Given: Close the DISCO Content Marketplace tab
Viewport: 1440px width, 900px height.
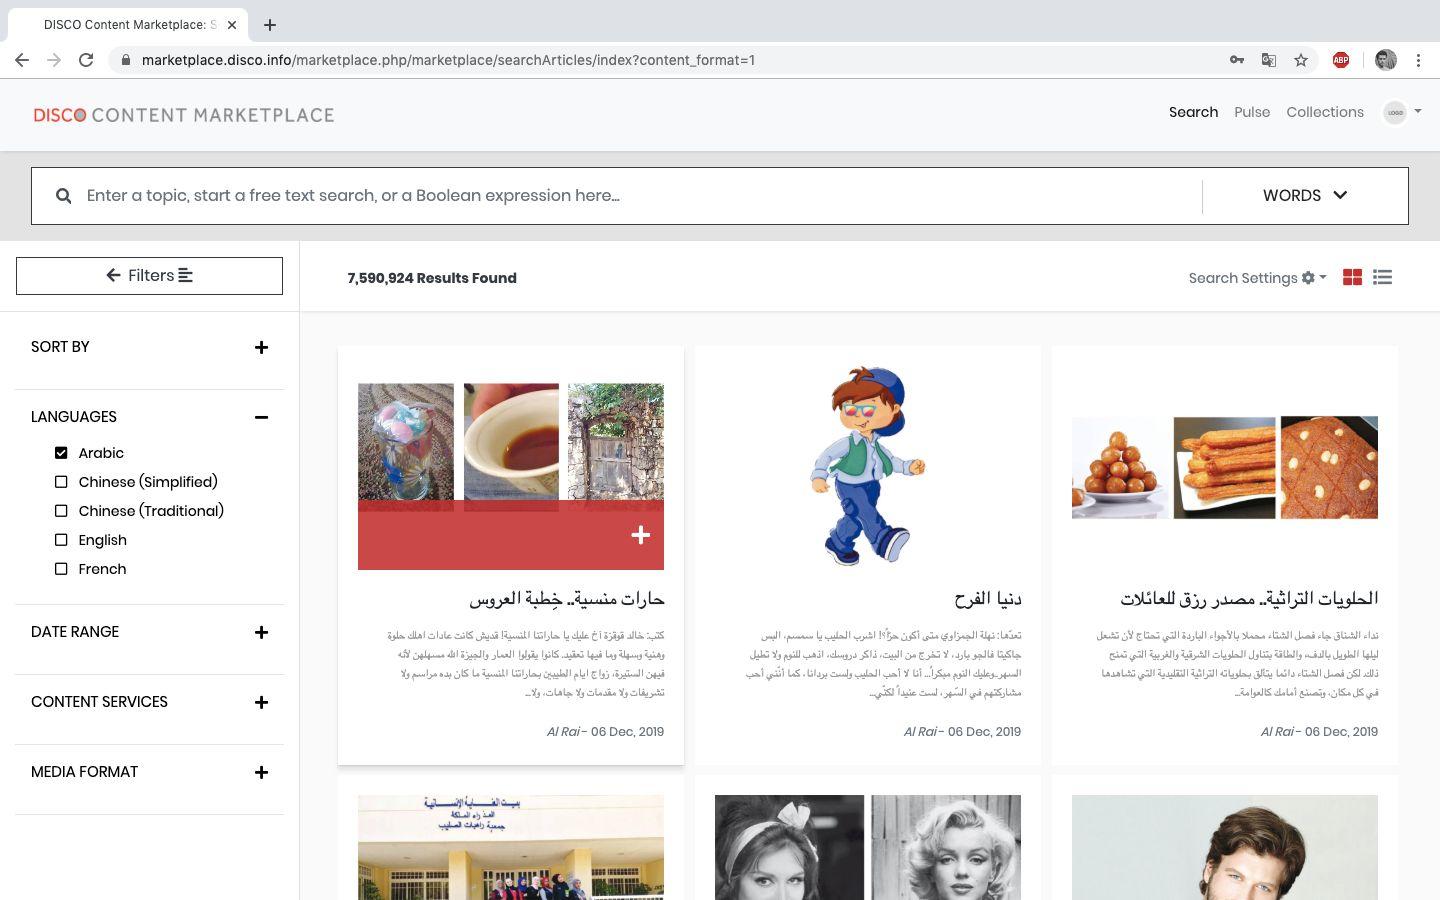Looking at the screenshot, I should pos(233,25).
